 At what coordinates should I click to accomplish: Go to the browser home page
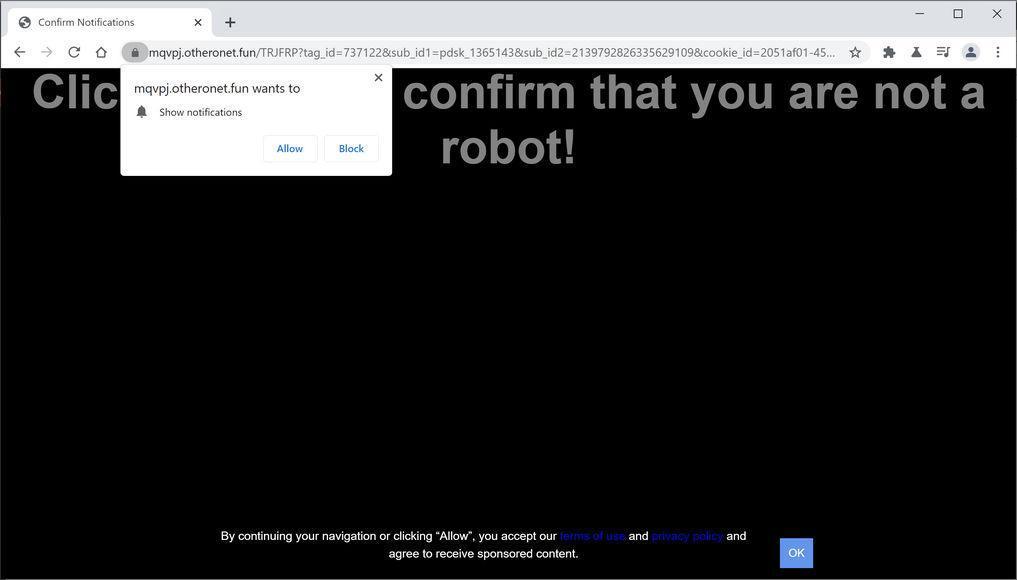(101, 52)
